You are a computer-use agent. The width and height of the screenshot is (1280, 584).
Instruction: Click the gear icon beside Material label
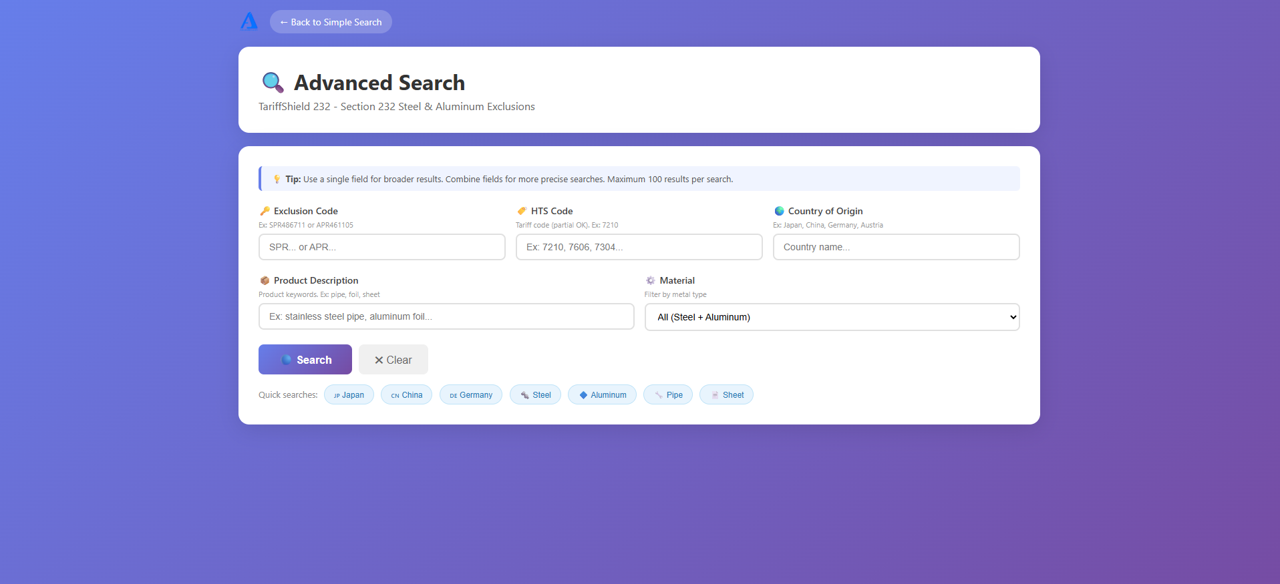click(x=650, y=281)
